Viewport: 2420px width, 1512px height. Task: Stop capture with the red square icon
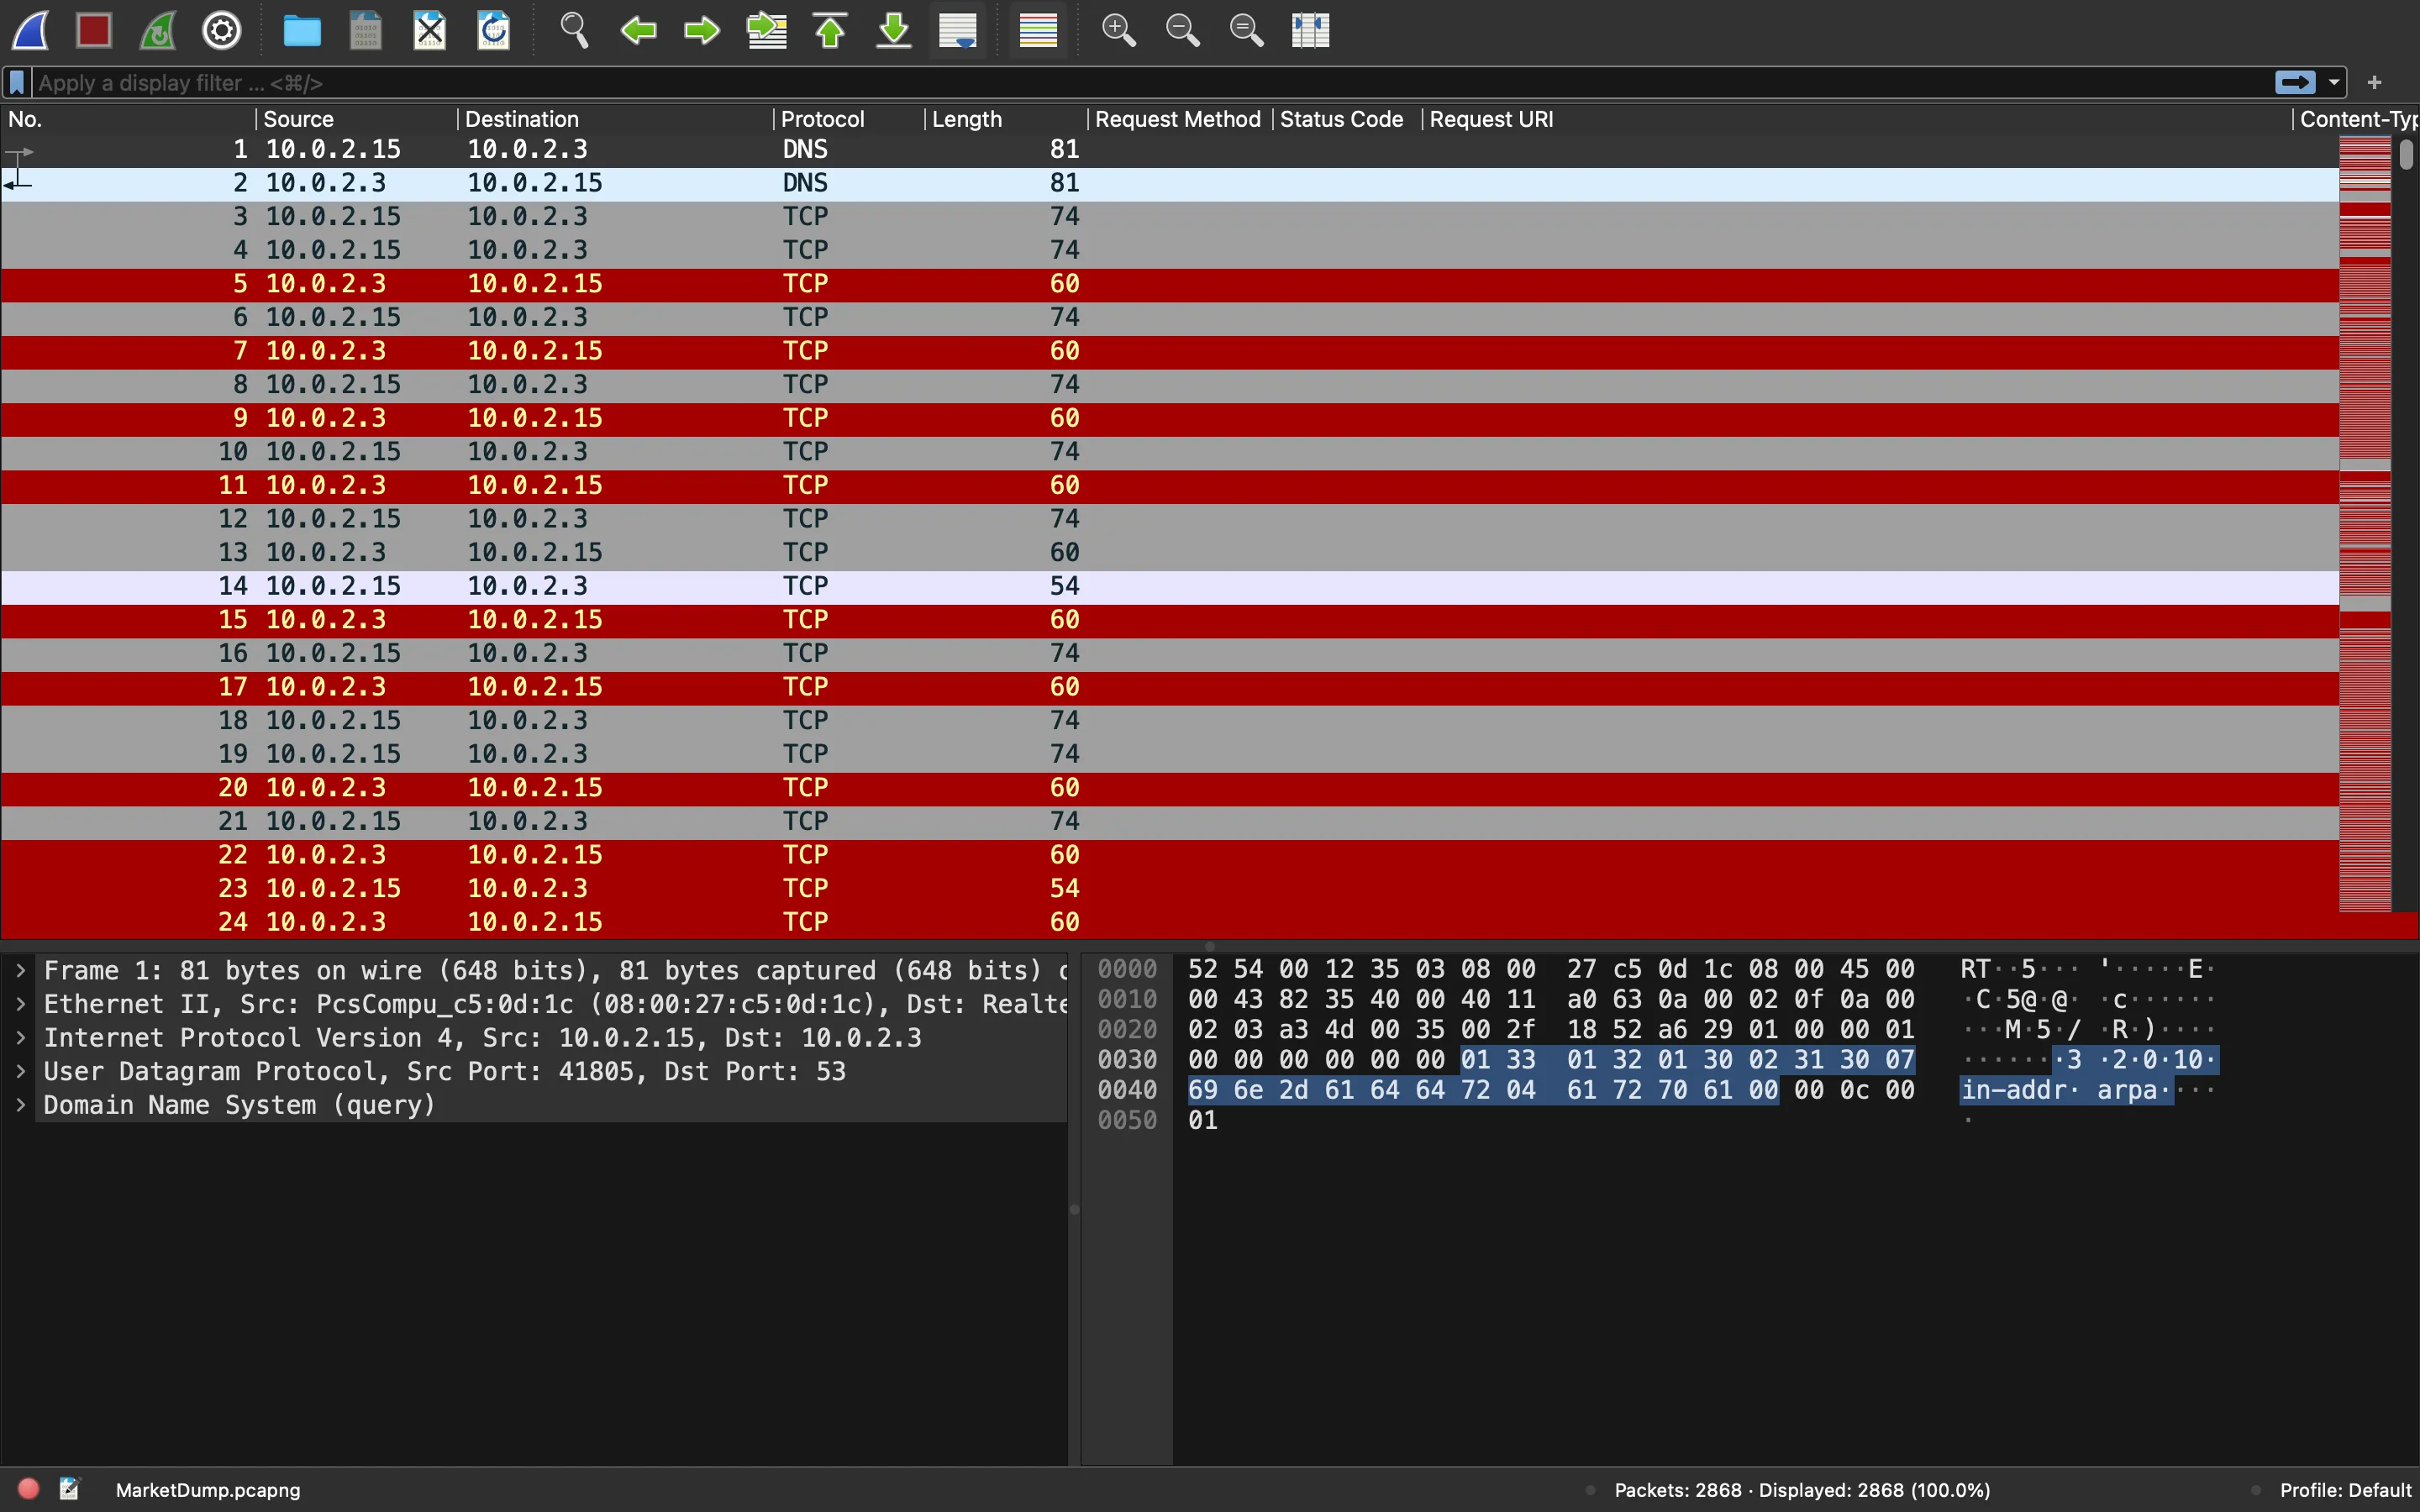click(94, 30)
